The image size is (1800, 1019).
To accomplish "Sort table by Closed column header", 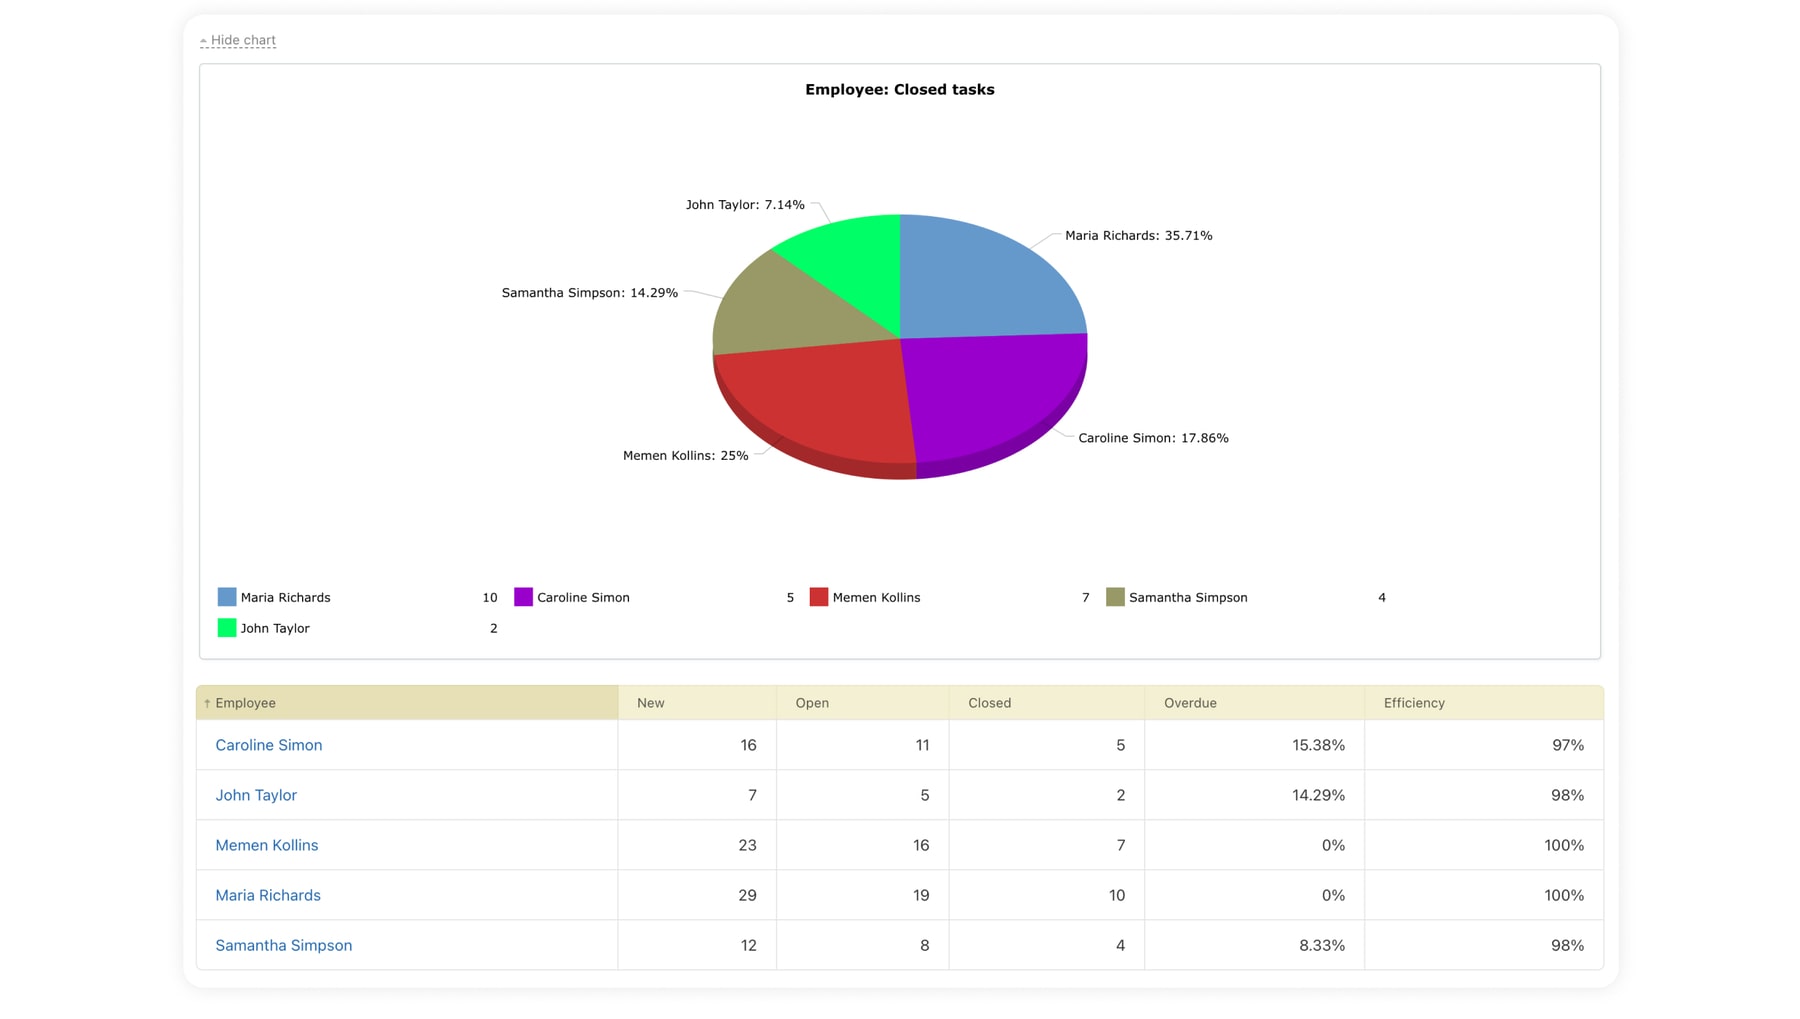I will point(989,703).
